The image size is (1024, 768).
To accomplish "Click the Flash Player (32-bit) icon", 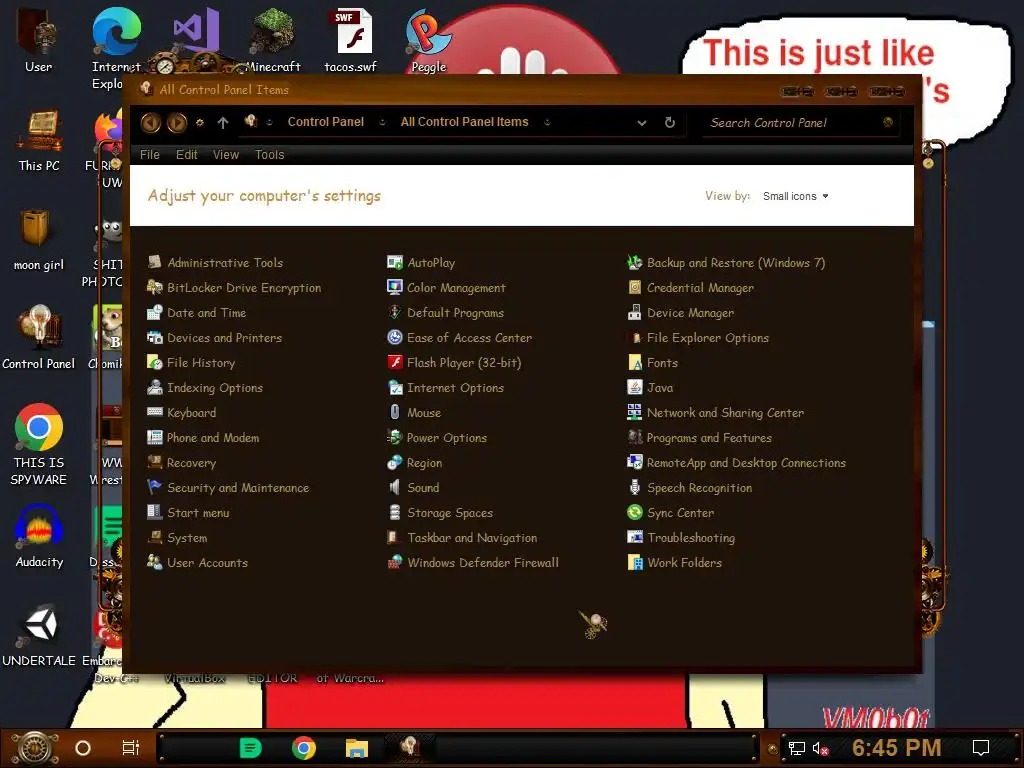I will (394, 362).
